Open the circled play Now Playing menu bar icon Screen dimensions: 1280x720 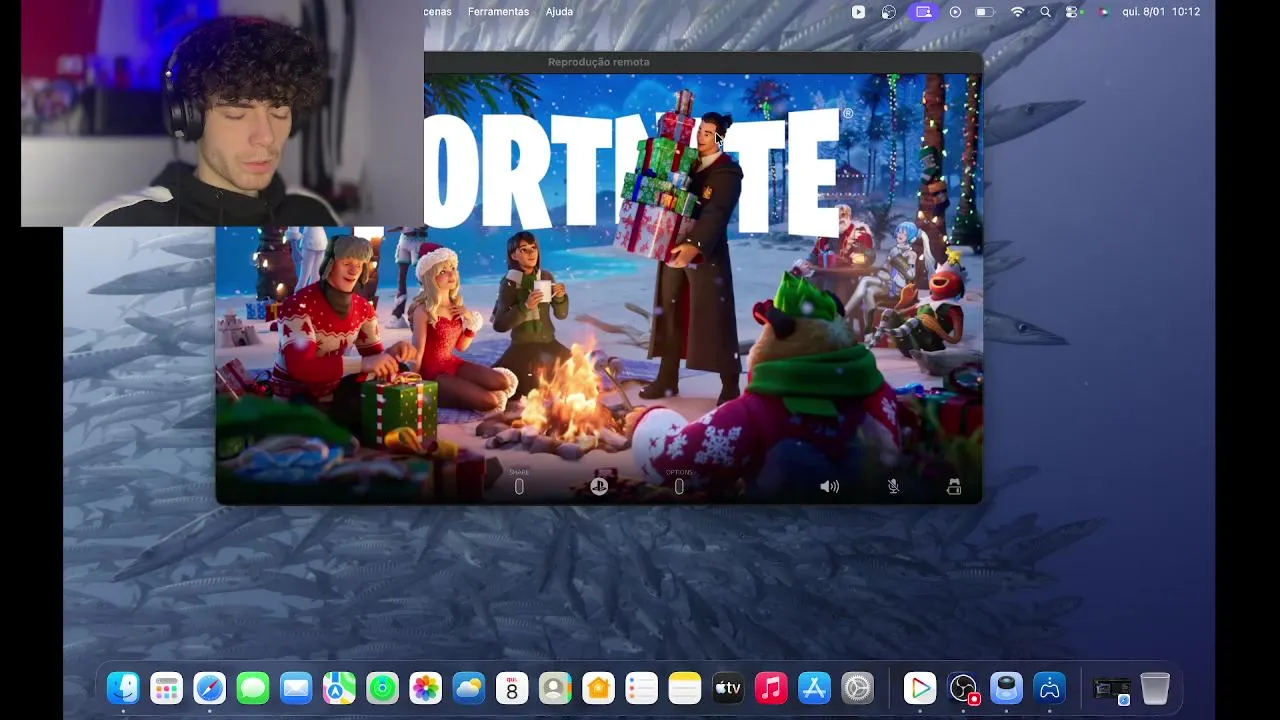(955, 12)
